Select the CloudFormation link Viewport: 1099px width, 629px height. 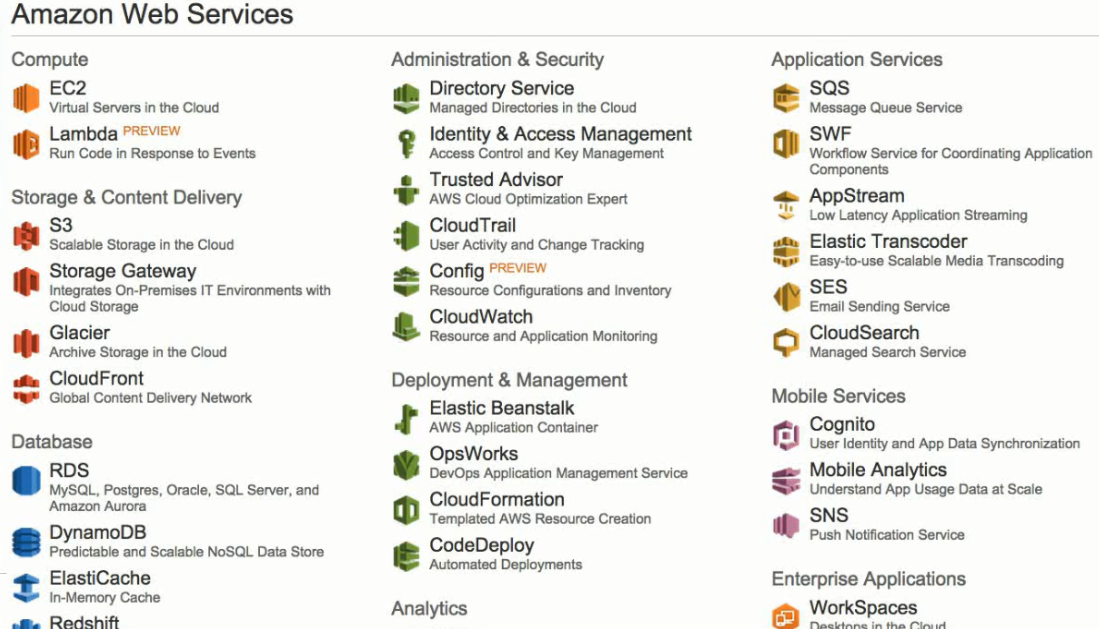pos(497,499)
